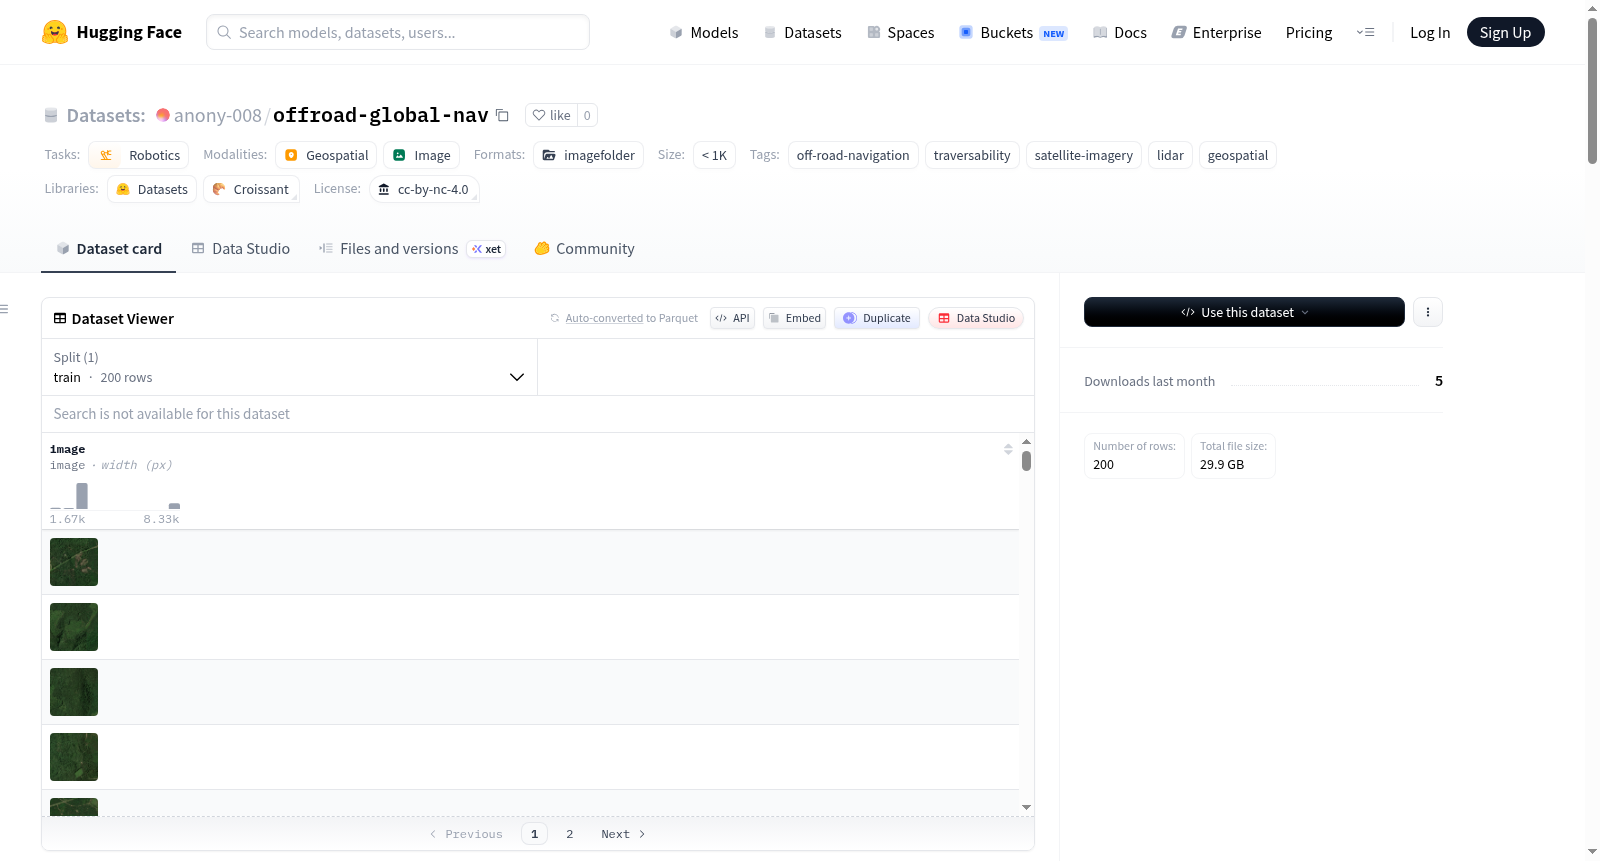This screenshot has width=1600, height=861.
Task: Click the viewer scrollbar up arrow
Action: (1026, 441)
